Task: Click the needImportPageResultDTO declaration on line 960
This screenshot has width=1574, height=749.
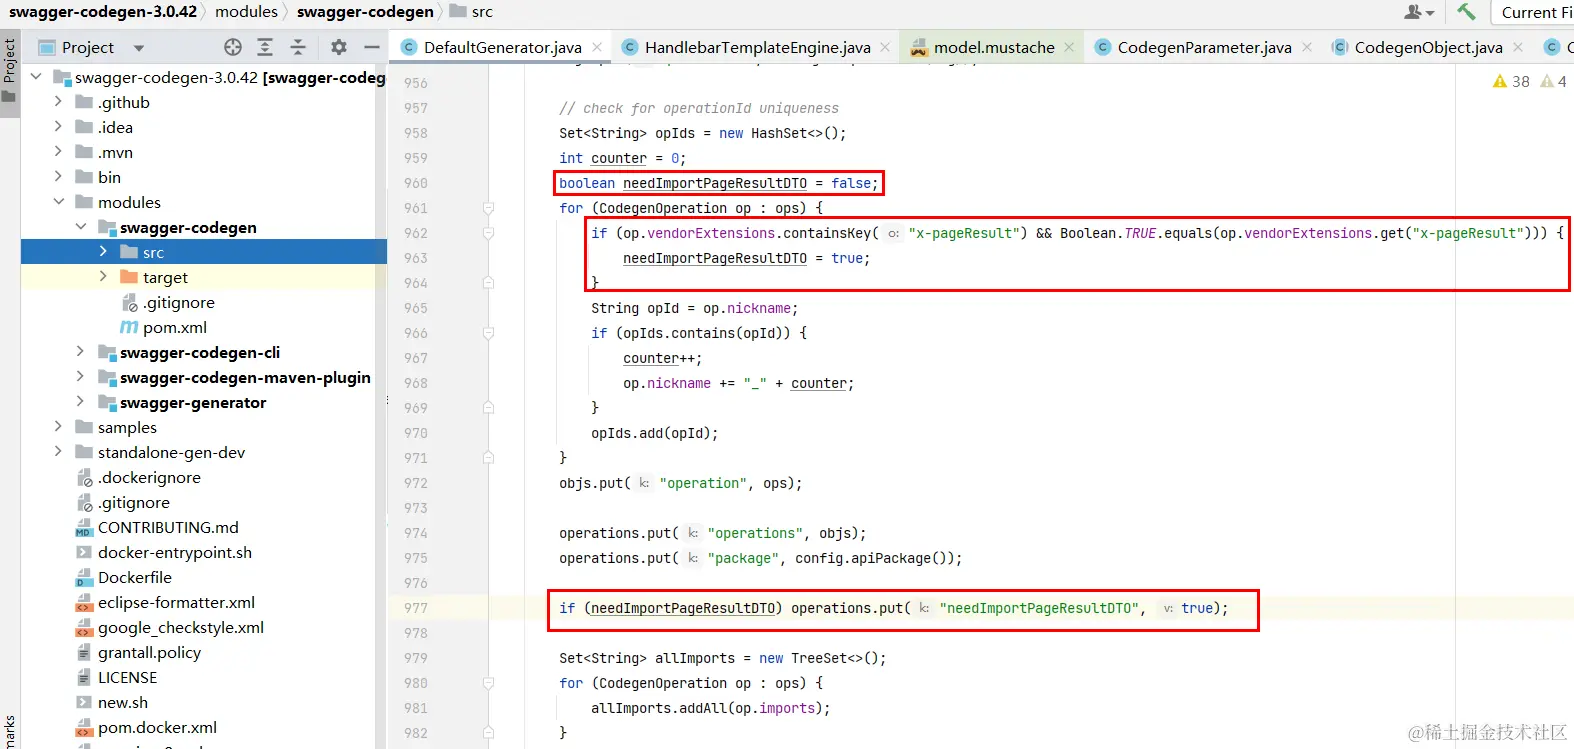Action: 714,183
